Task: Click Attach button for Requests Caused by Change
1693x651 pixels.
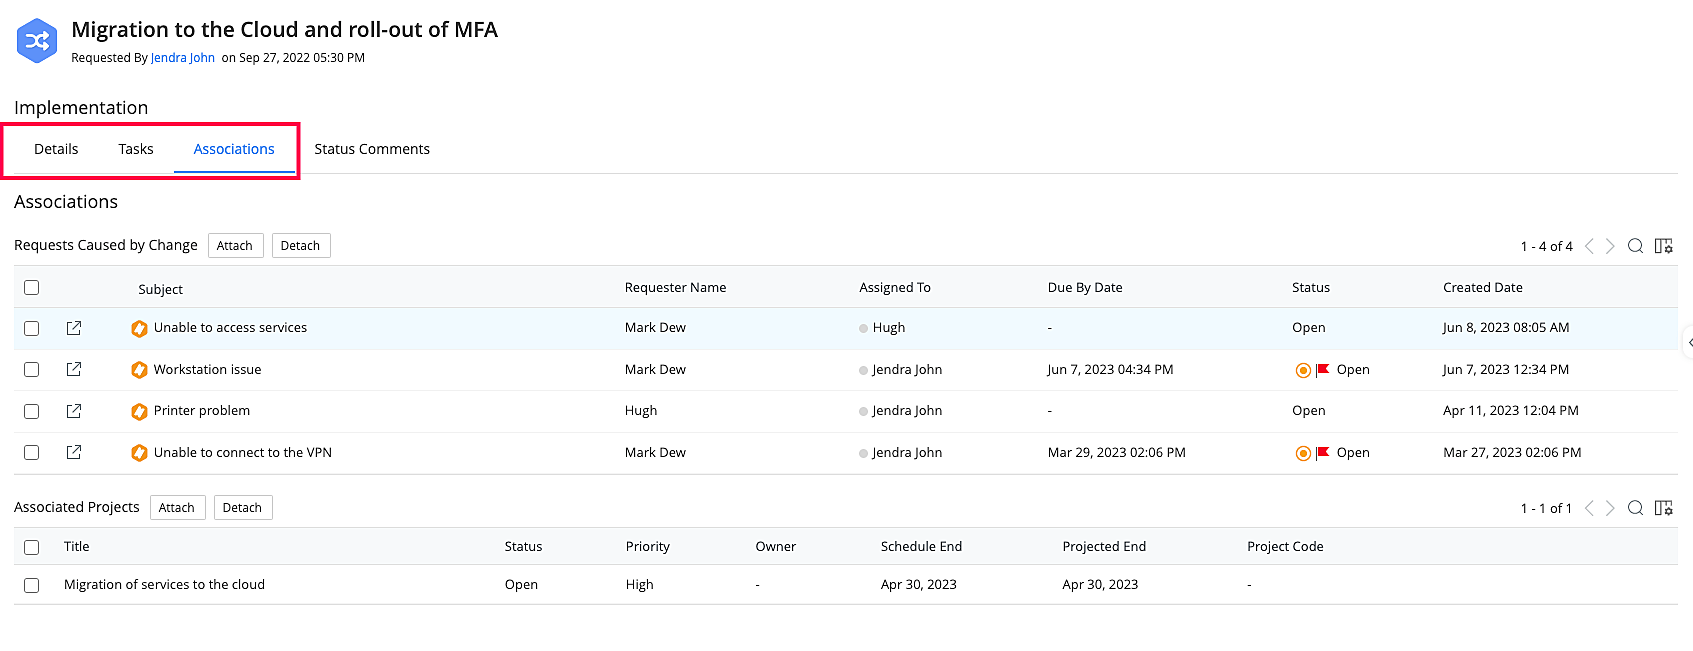Action: [235, 246]
